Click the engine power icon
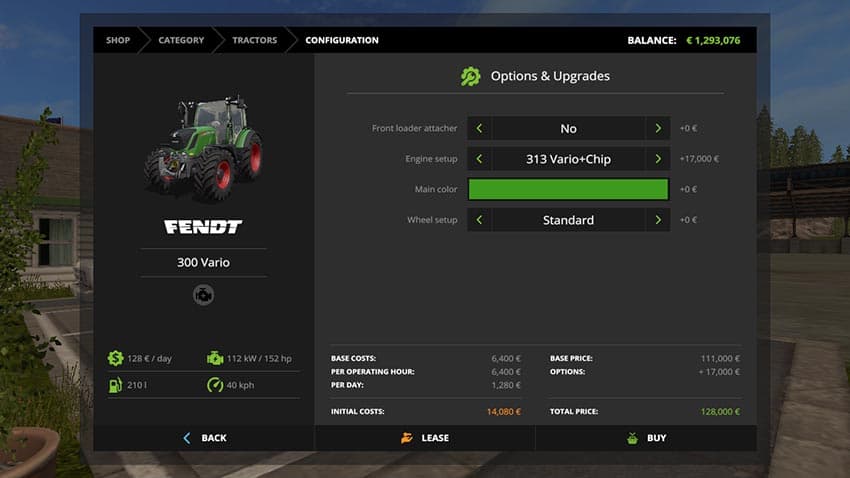This screenshot has height=478, width=850. [x=215, y=358]
